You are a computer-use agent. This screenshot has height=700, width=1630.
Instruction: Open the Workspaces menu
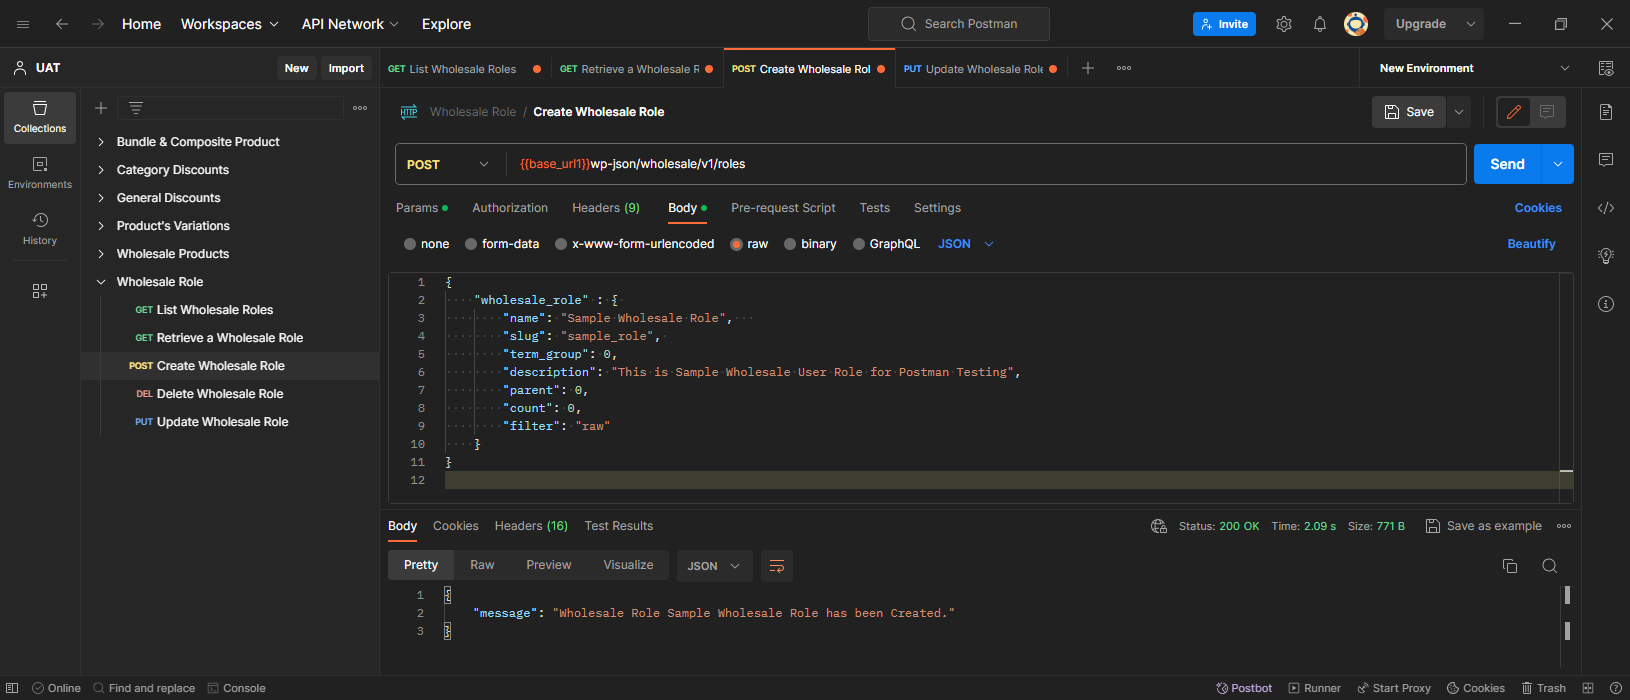pyautogui.click(x=230, y=24)
